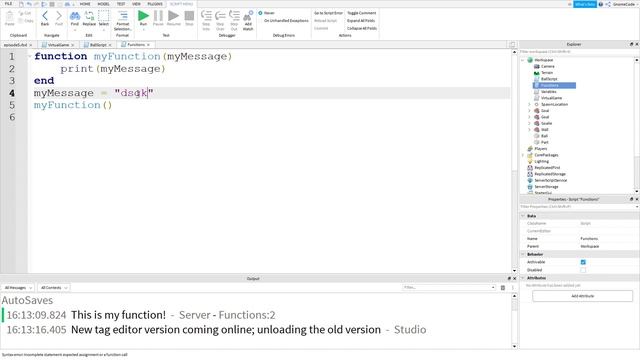Switch to the HOME ribbon tab
This screenshot has width=640, height=360.
(85, 4)
